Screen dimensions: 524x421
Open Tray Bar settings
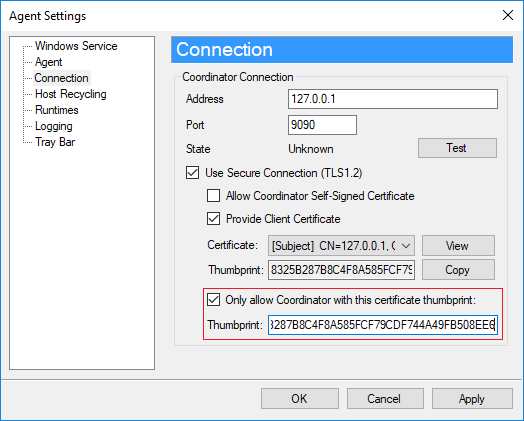[55, 142]
